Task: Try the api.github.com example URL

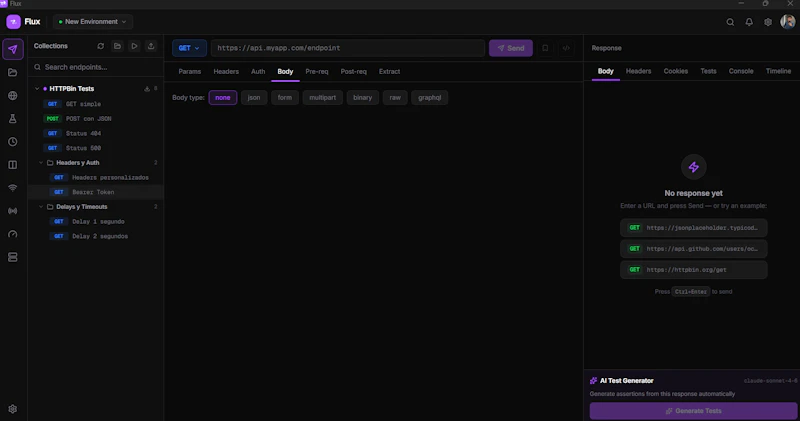Action: point(693,249)
